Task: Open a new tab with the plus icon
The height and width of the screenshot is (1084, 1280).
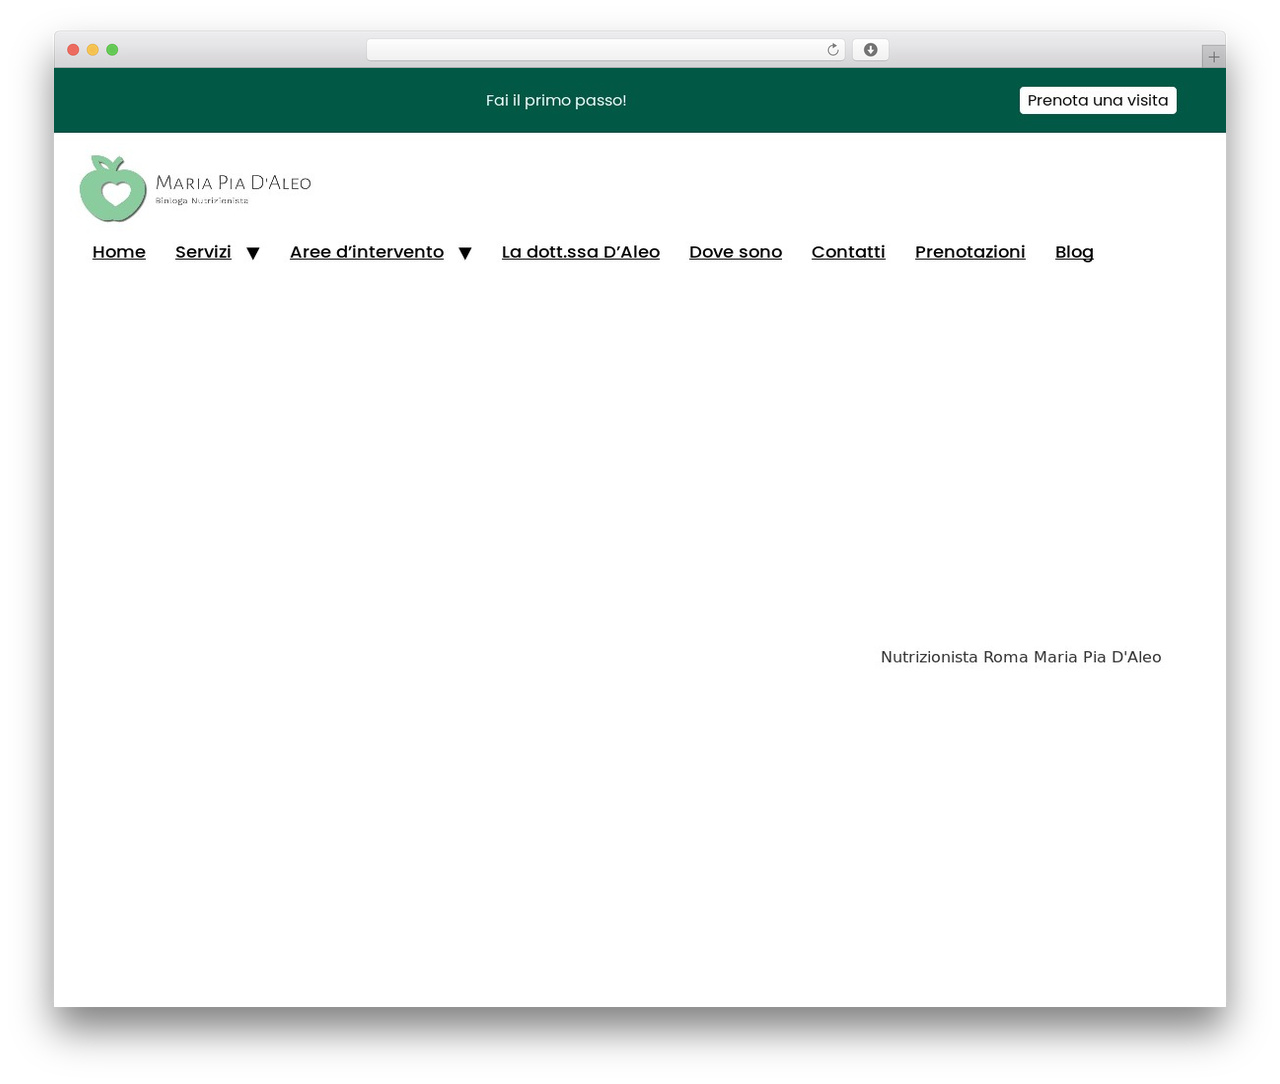Action: tap(1213, 57)
